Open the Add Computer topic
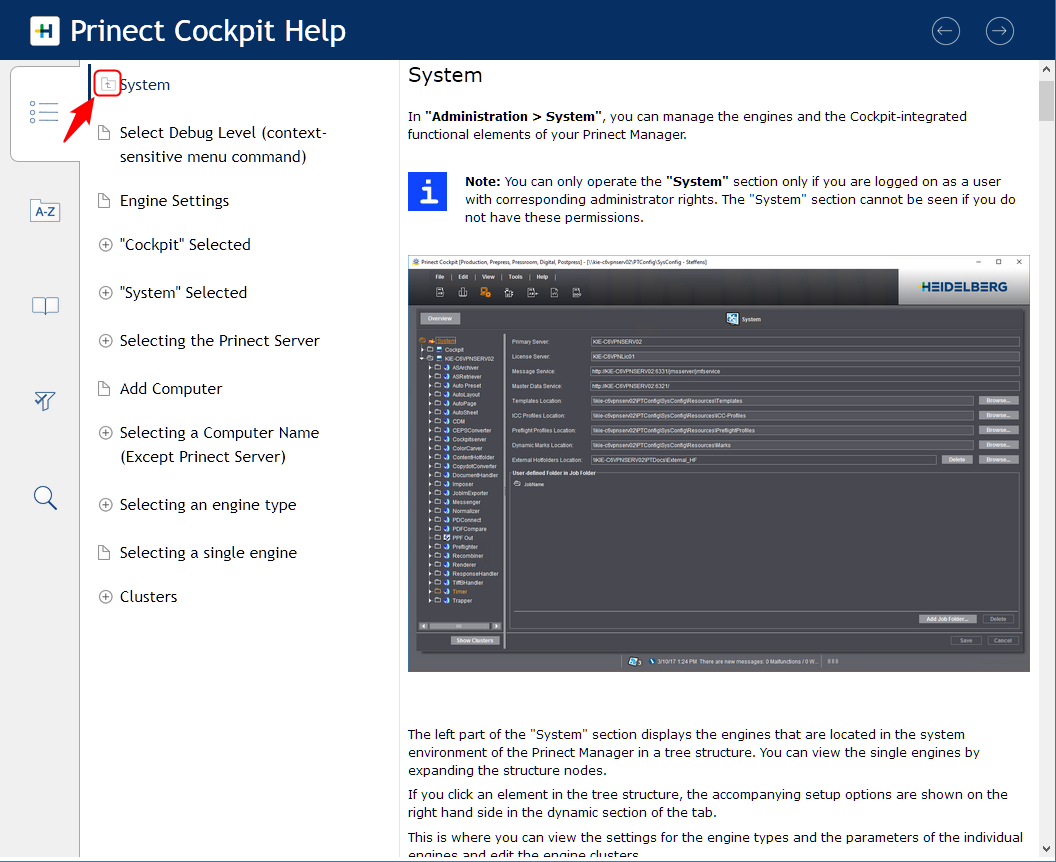The width and height of the screenshot is (1056, 862). click(171, 389)
